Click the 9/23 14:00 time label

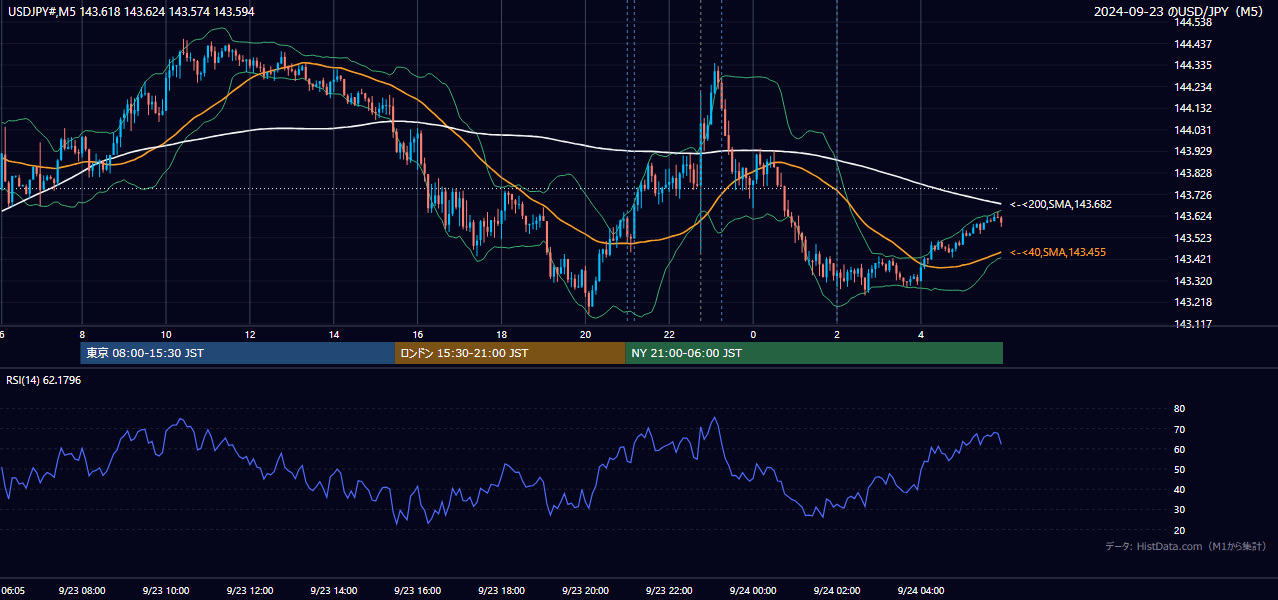click(334, 591)
